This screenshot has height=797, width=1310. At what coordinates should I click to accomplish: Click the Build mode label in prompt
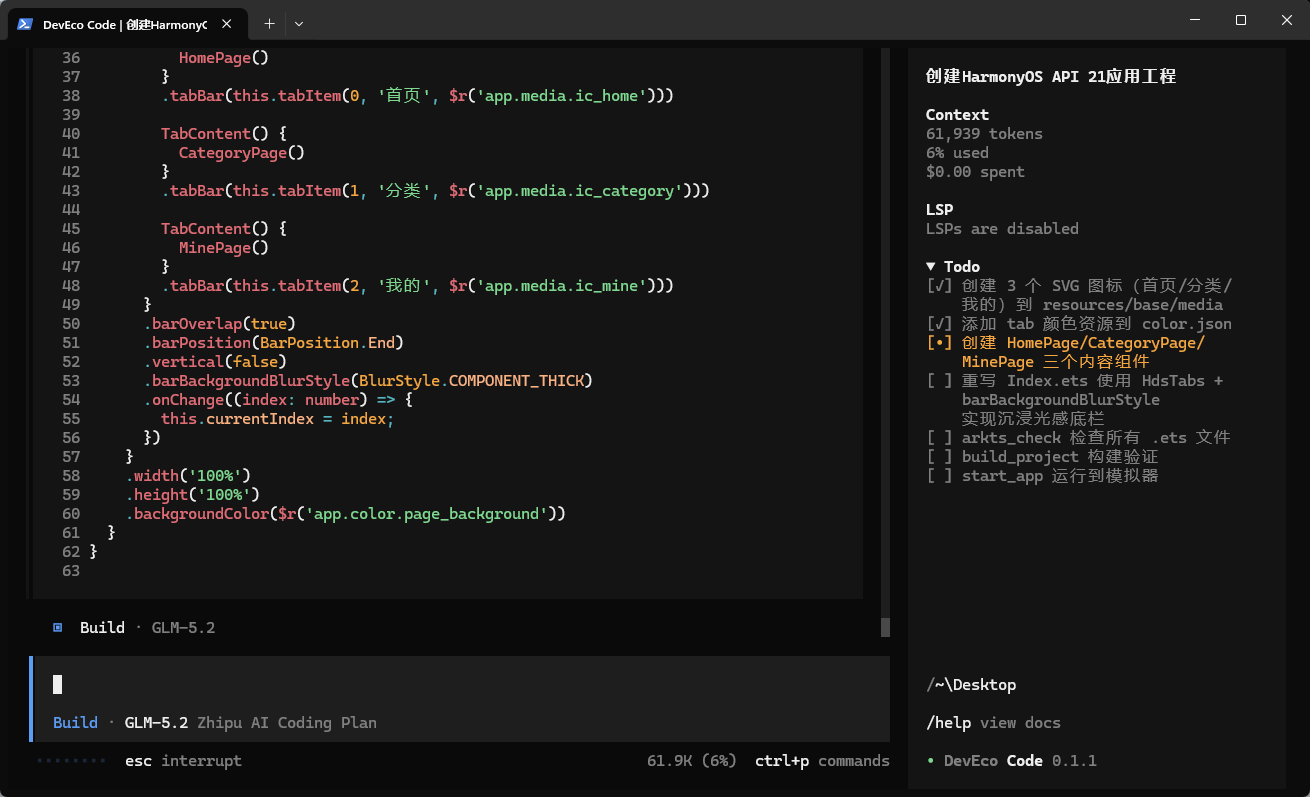[75, 722]
